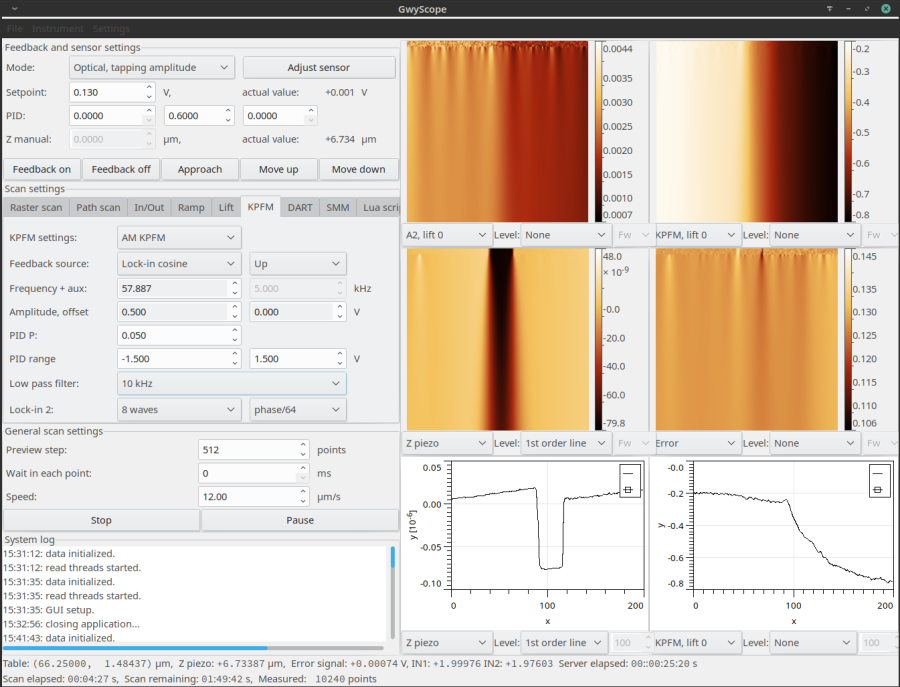Open the 1st order line Level dropdown under Z piezo image
900x687 pixels.
pos(565,443)
